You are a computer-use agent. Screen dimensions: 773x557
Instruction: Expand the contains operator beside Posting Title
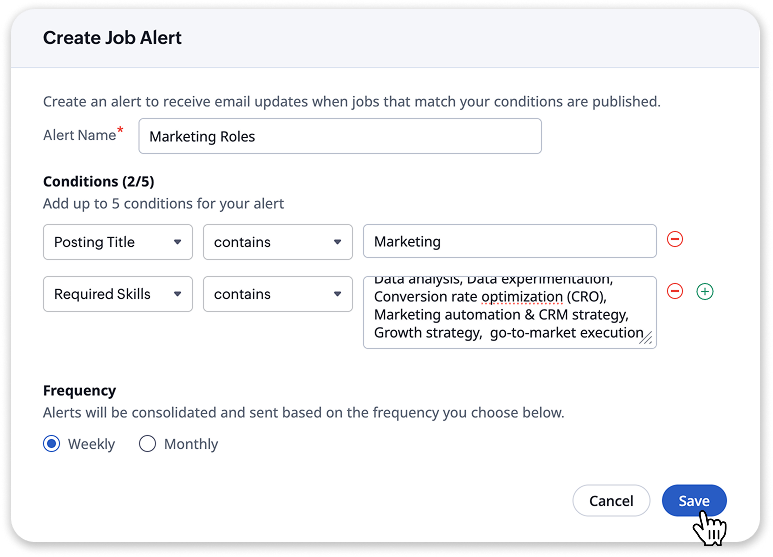278,242
